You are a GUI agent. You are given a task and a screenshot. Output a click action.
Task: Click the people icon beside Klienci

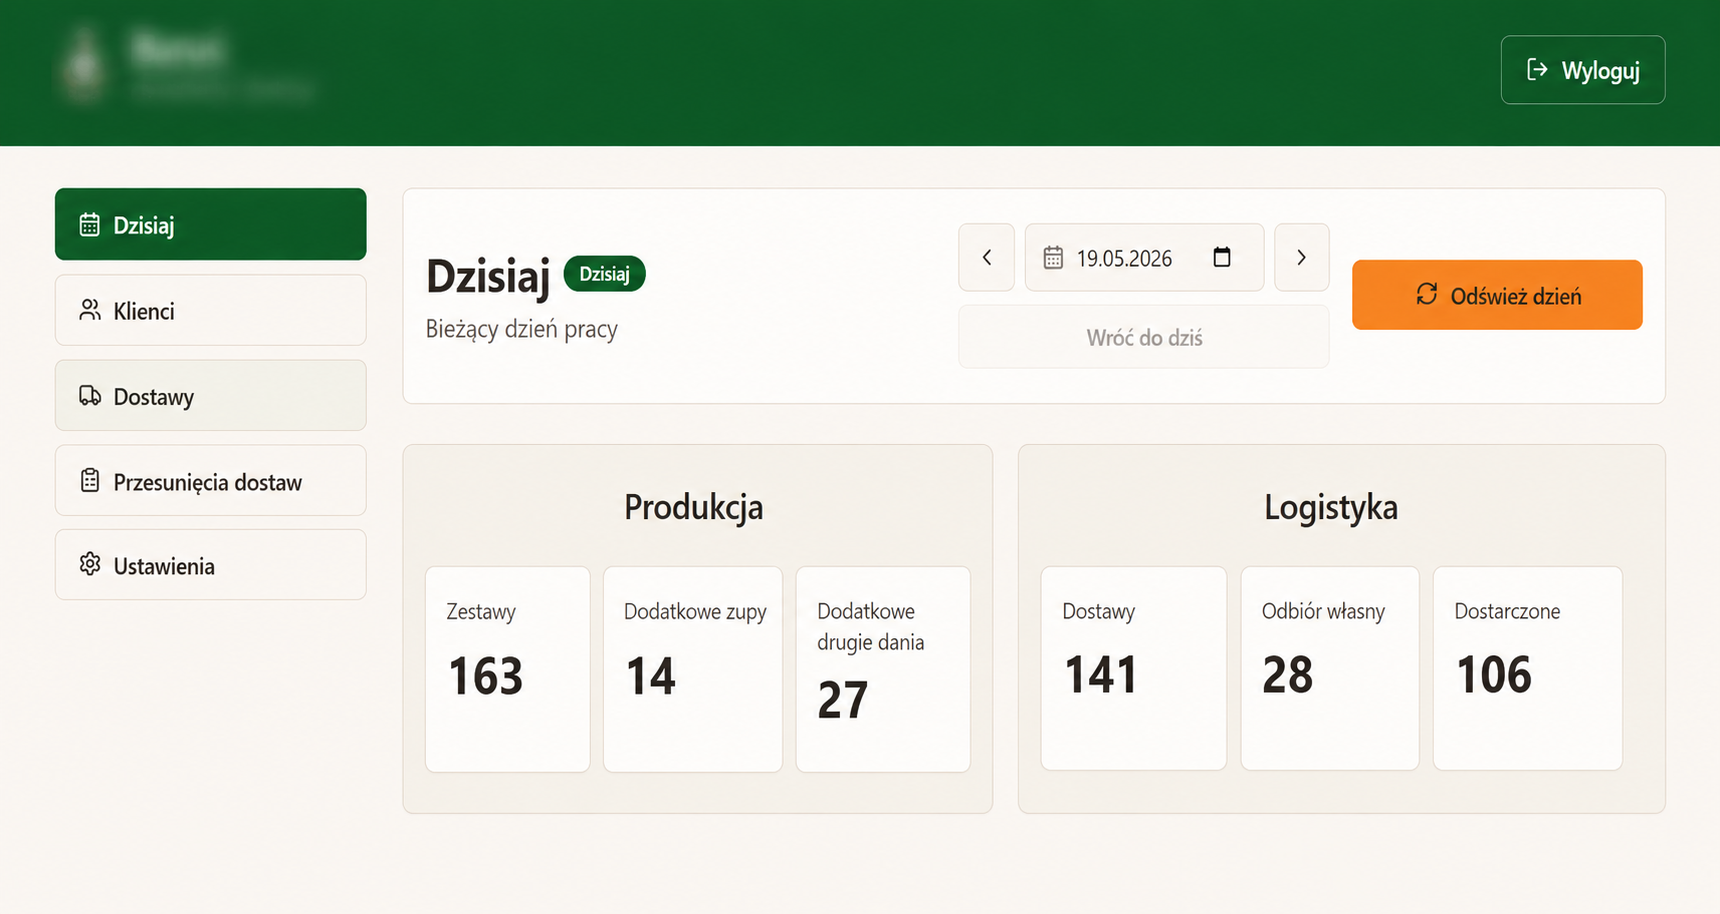pos(90,310)
